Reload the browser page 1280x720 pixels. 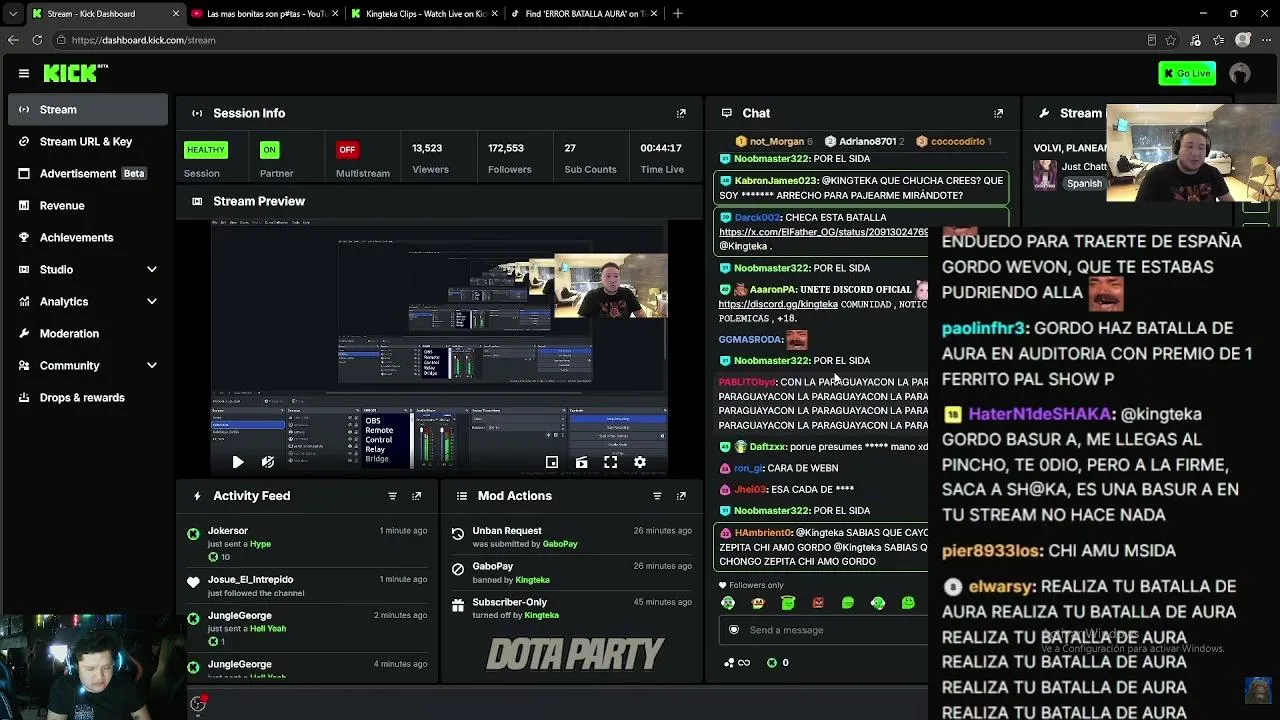point(37,40)
